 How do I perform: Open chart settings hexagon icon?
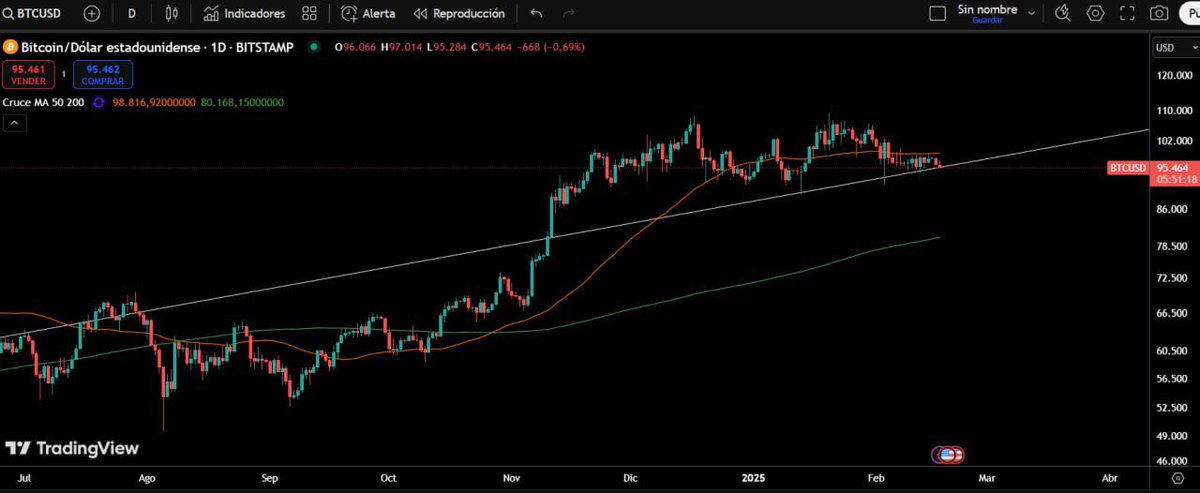1096,14
